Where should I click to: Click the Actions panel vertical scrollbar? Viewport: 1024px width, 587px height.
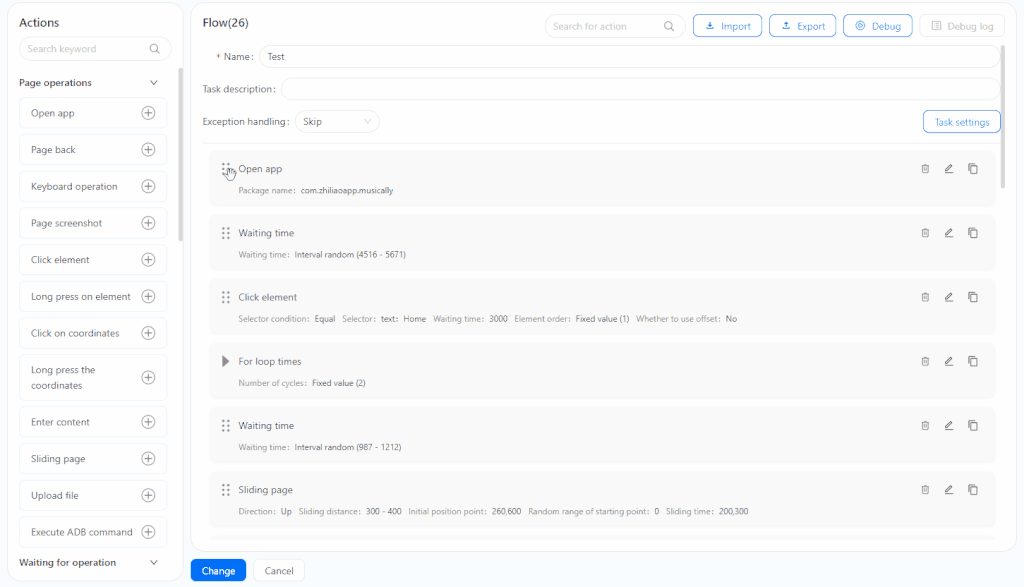[x=180, y=154]
